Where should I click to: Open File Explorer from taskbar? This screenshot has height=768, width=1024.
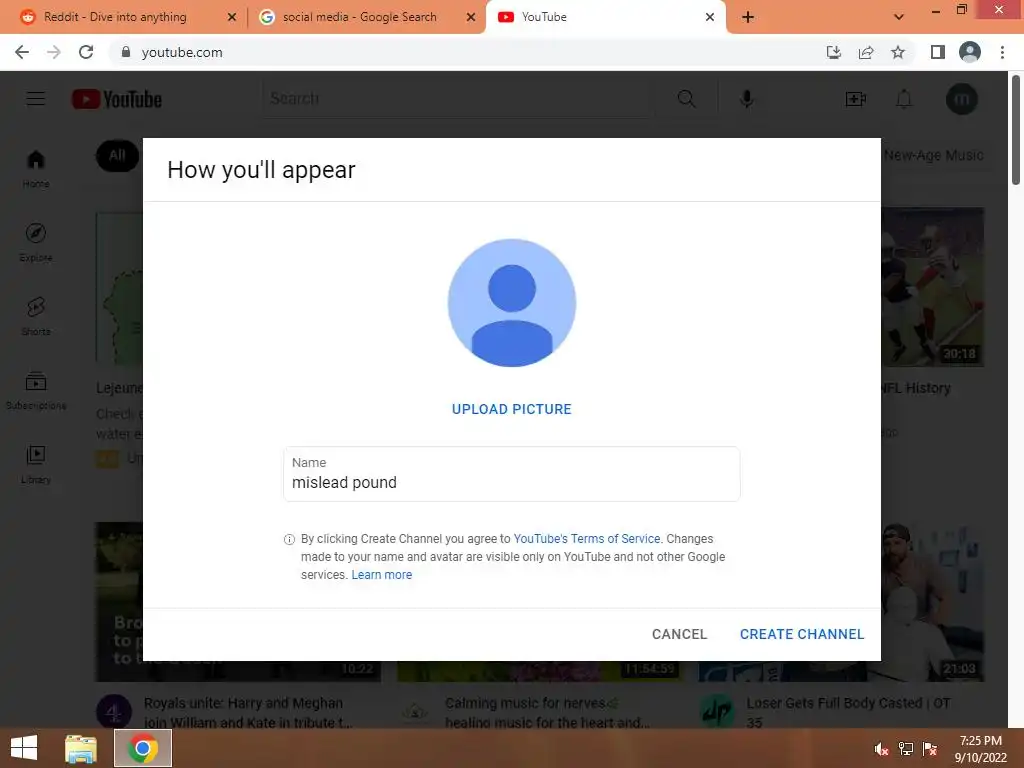point(81,748)
